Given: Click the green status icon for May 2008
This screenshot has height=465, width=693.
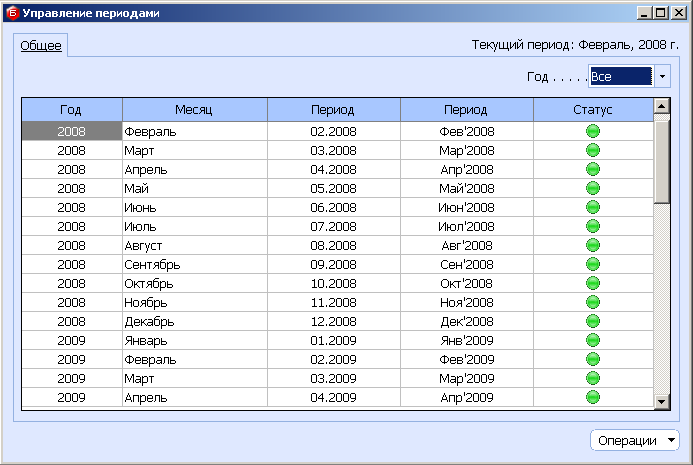Looking at the screenshot, I should pos(593,188).
